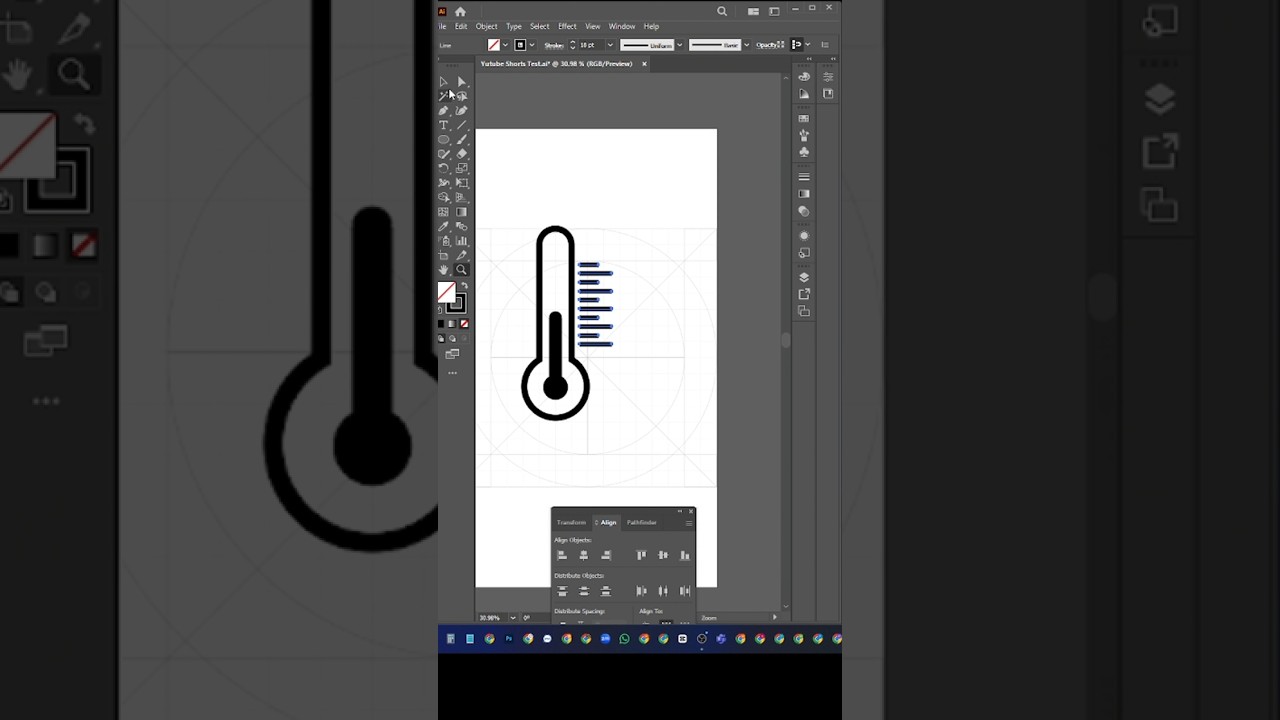Open the Select menu
1280x720 pixels.
coord(540,26)
